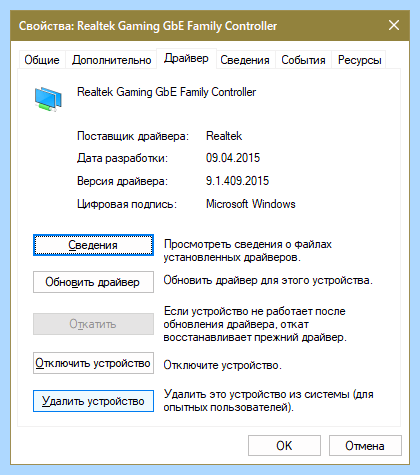This screenshot has height=475, width=420.
Task: Click the Поставщик драйвера label
Action: coord(133,136)
